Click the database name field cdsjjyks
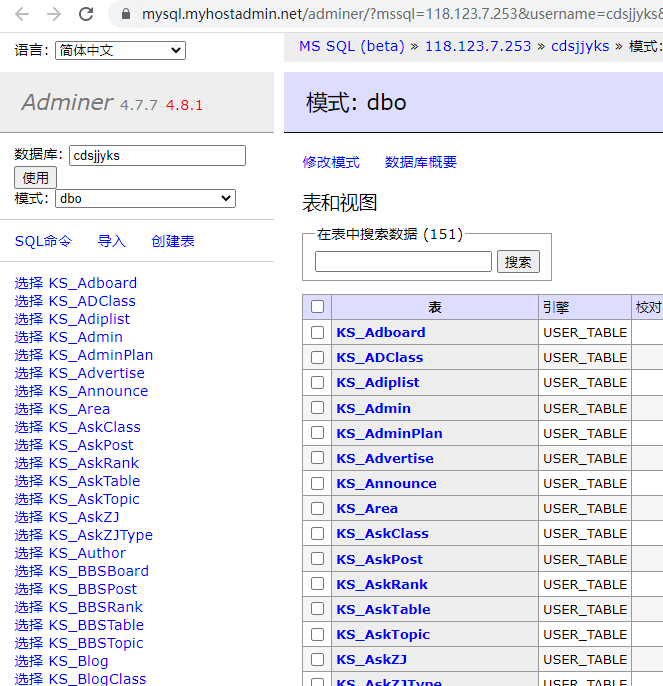This screenshot has height=686, width=663. pos(157,156)
